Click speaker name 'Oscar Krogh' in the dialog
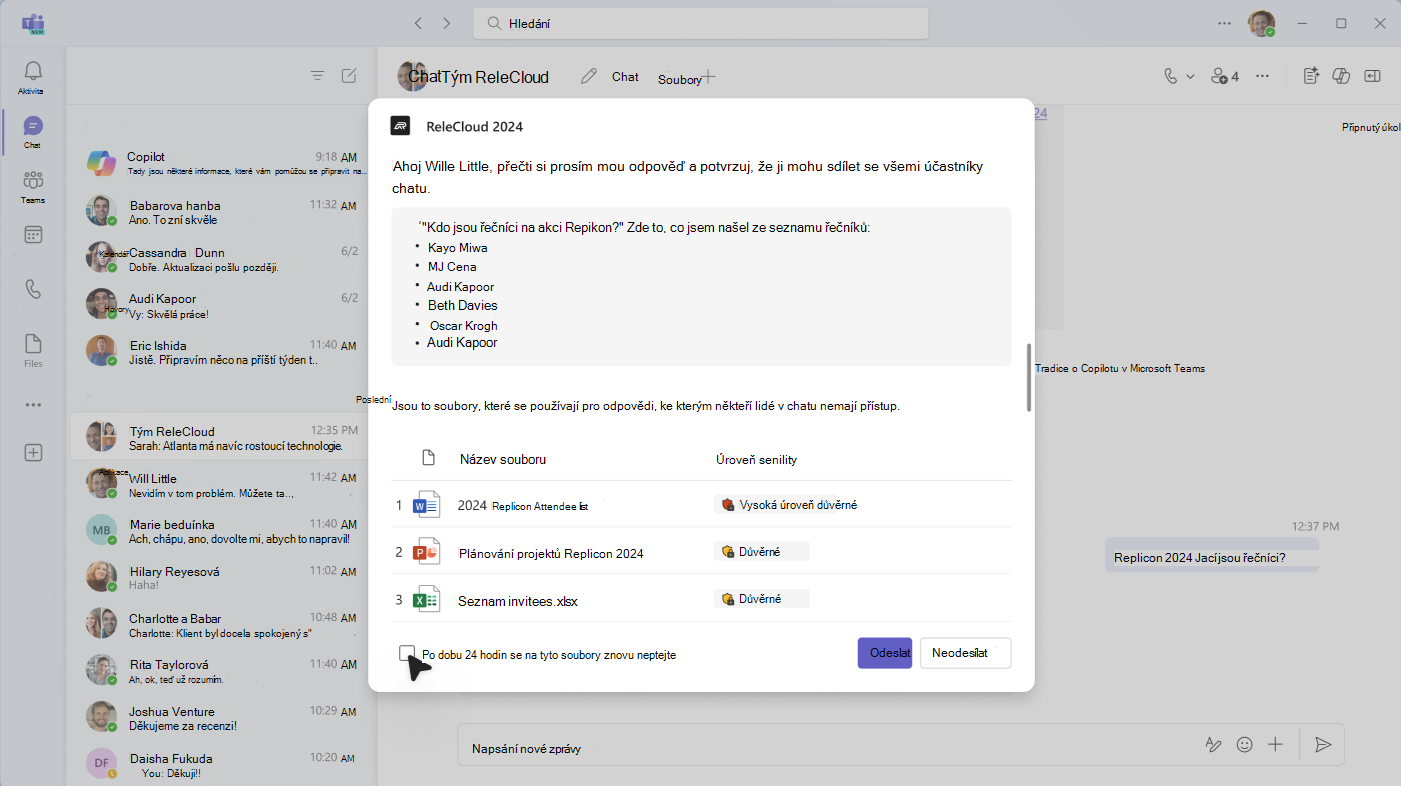Screen dimensions: 1401x786 point(464,325)
